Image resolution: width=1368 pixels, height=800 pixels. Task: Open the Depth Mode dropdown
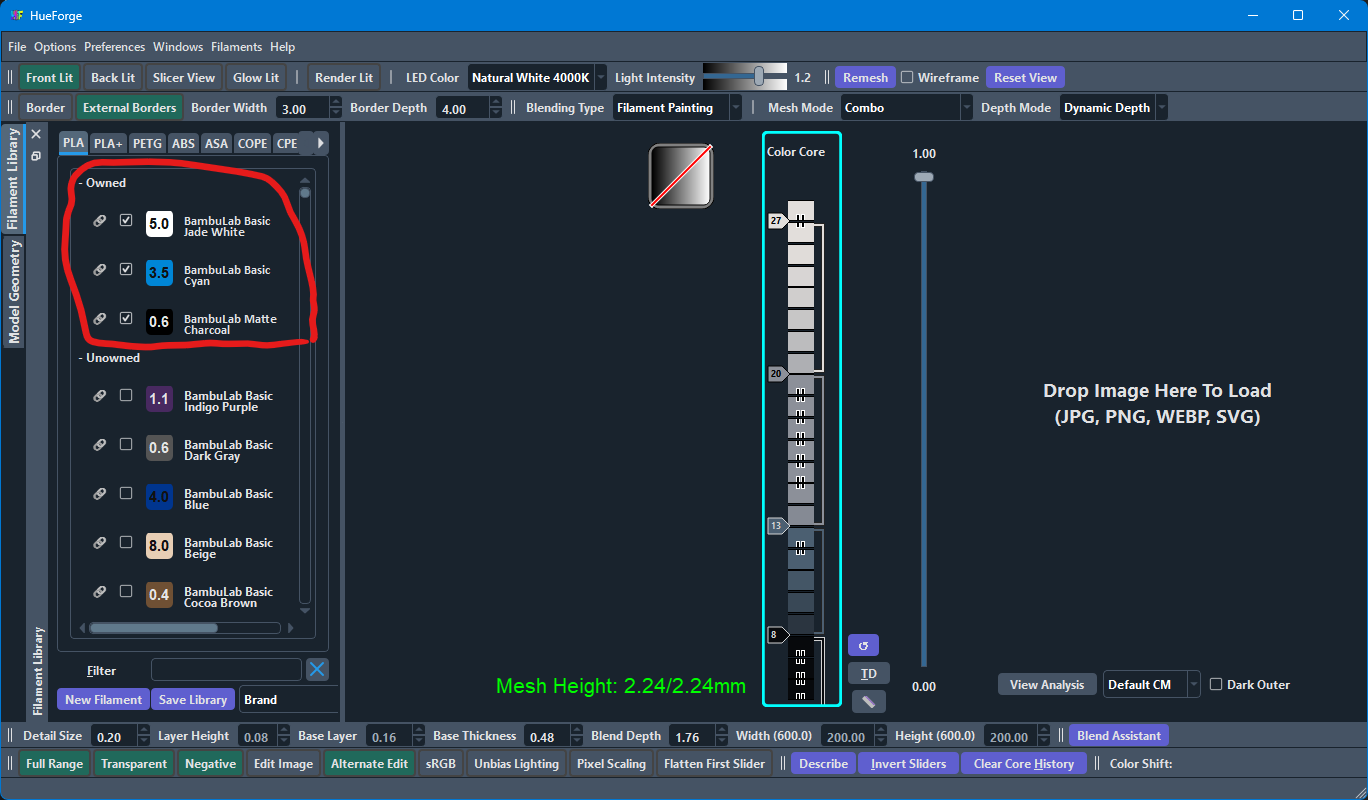(x=1113, y=107)
